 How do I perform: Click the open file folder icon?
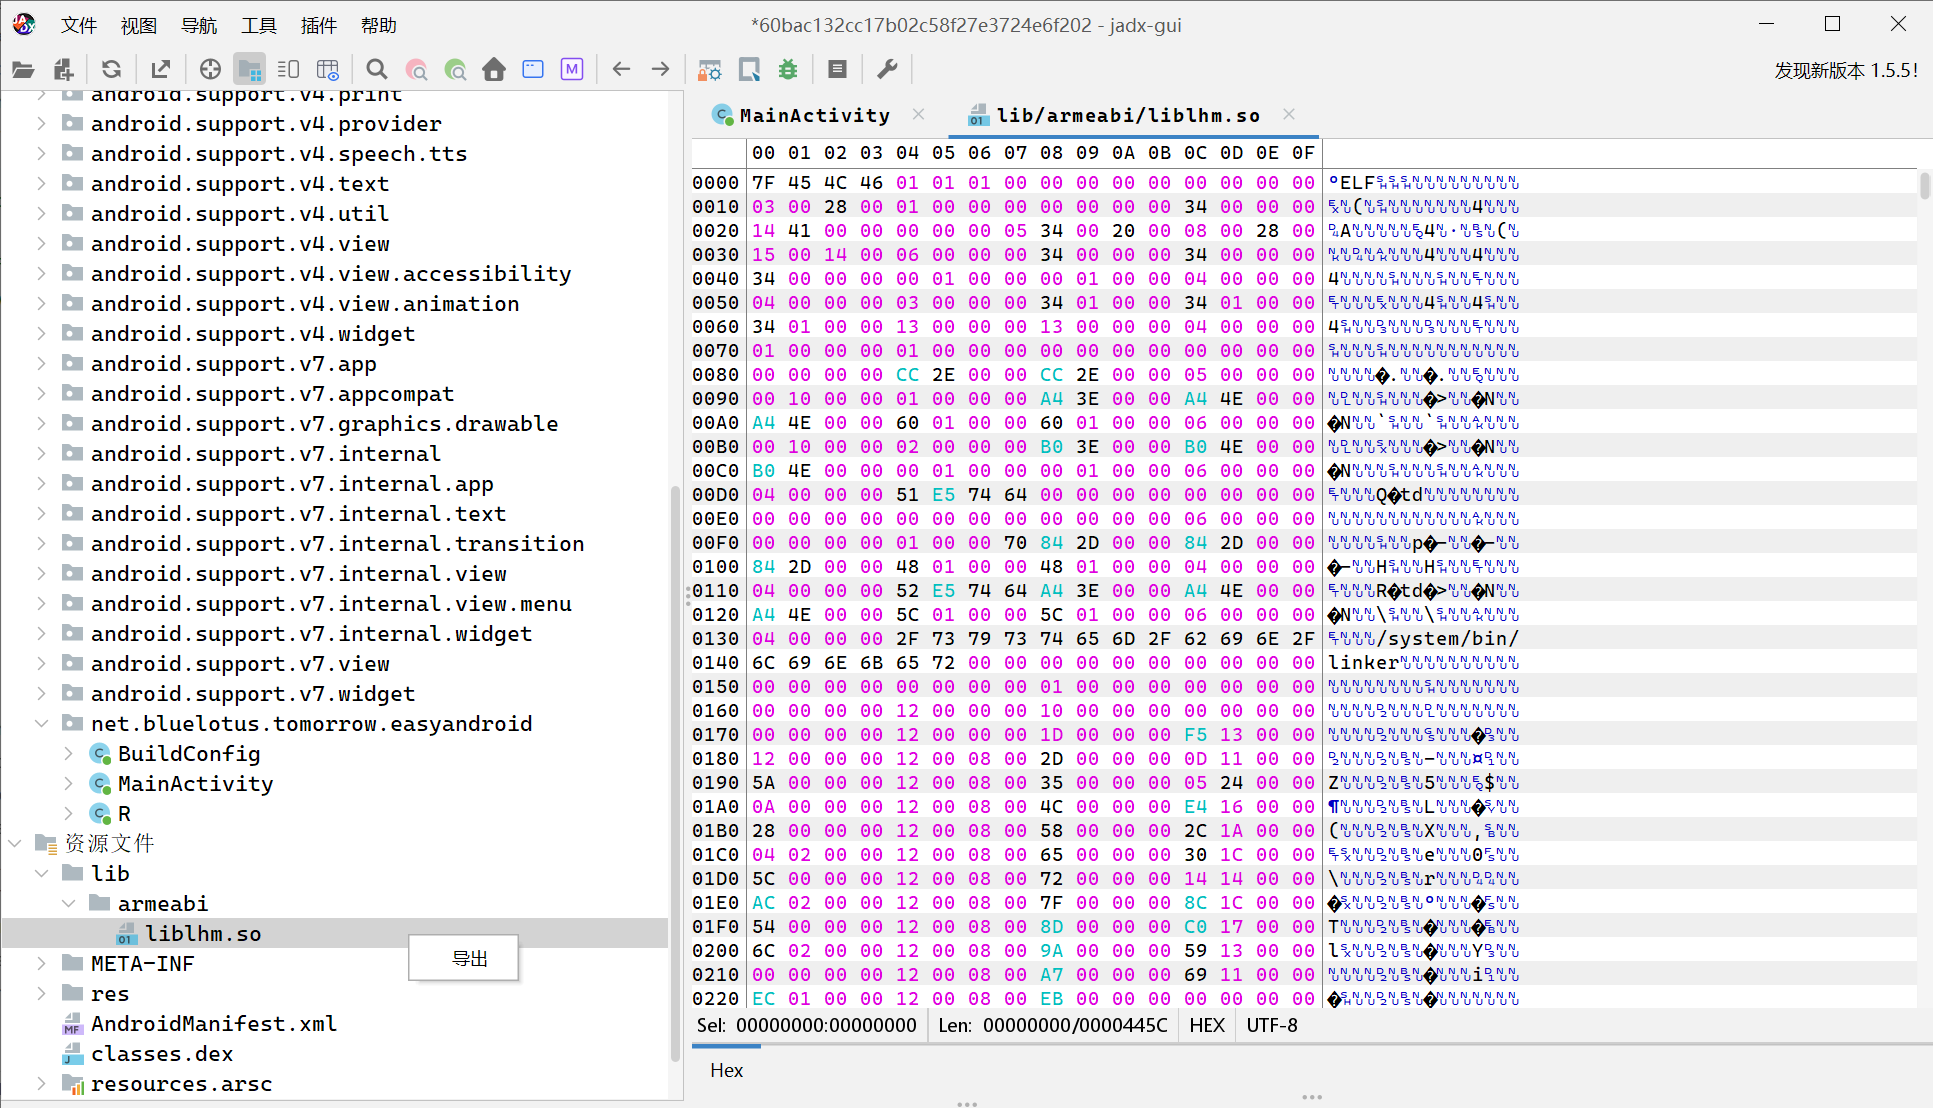tap(23, 69)
